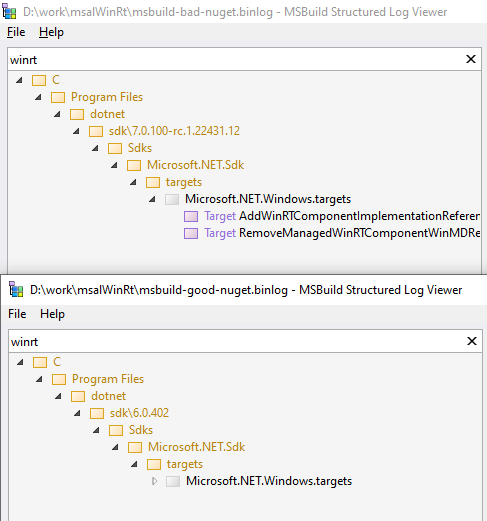The image size is (487, 521).
Task: Select dotnet label in good-nuget window
Action: click(108, 396)
